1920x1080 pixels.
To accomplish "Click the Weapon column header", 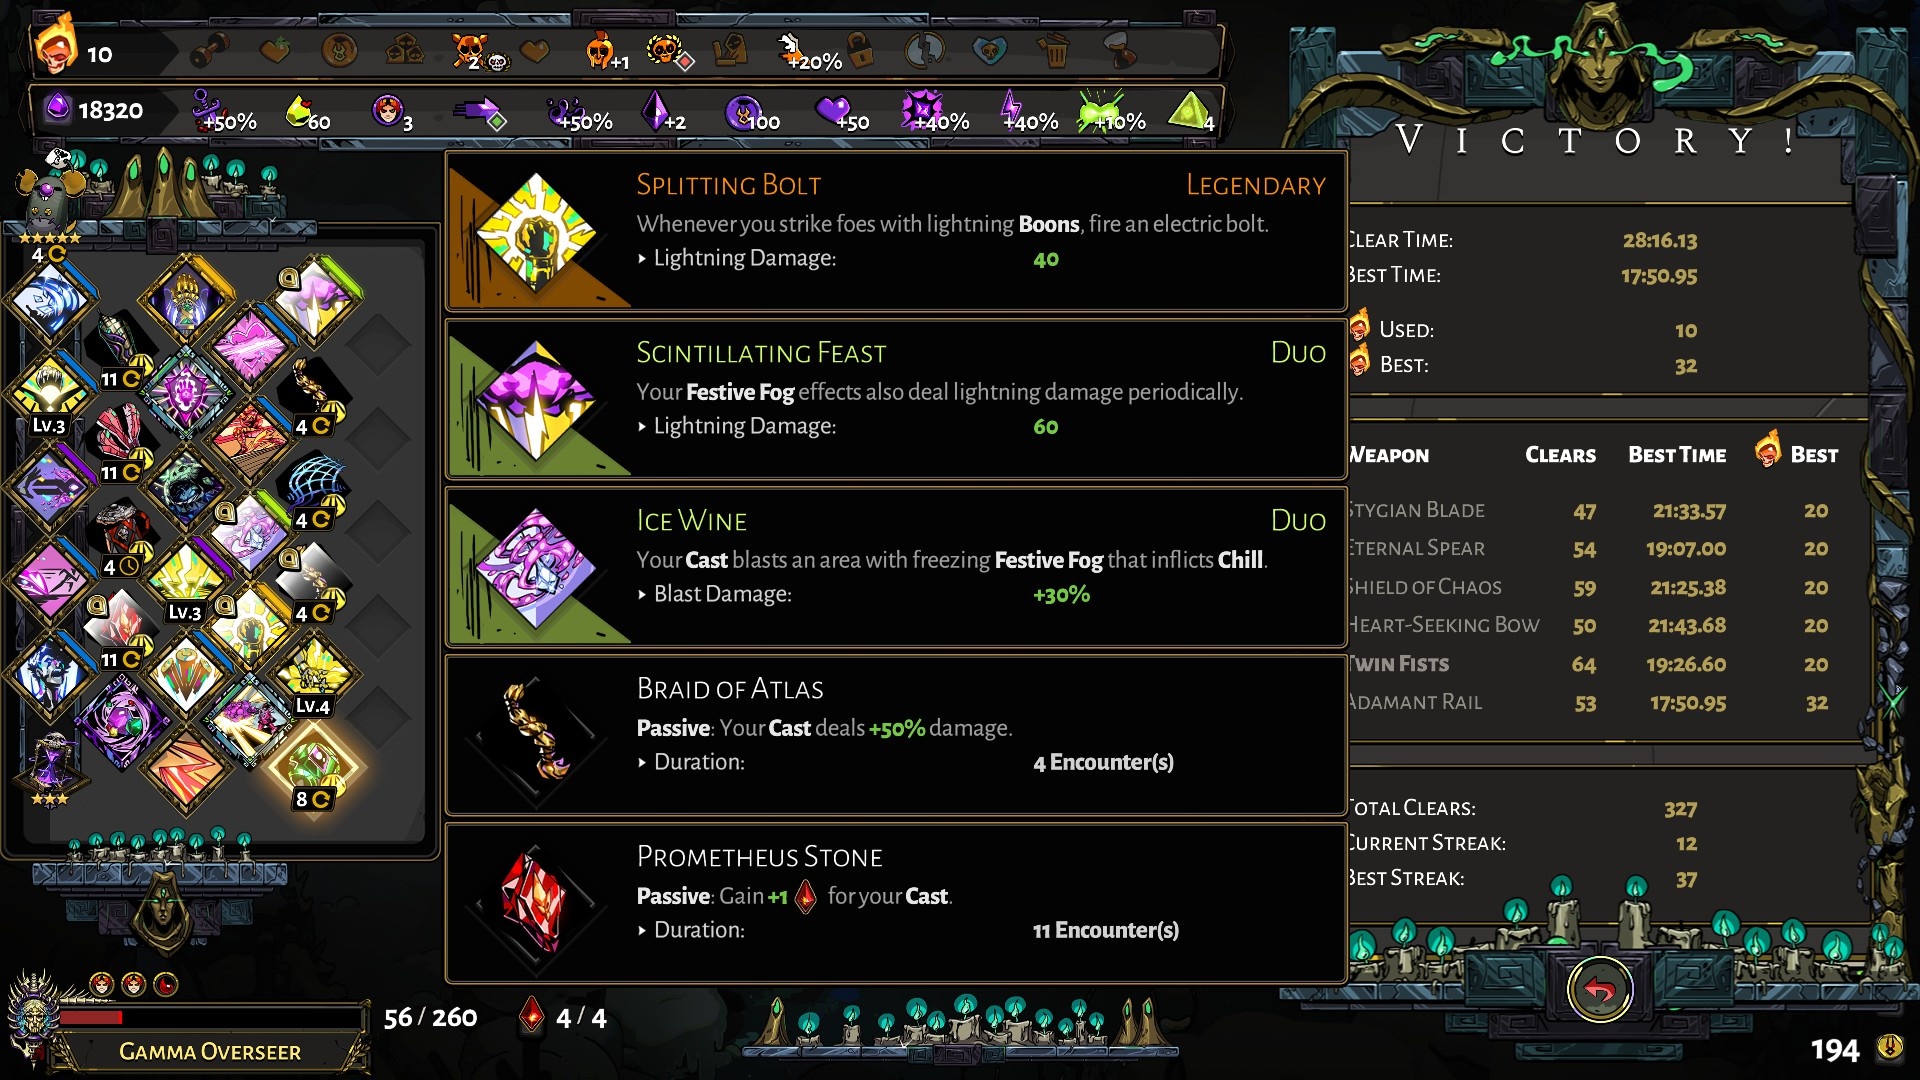I will coord(1388,455).
